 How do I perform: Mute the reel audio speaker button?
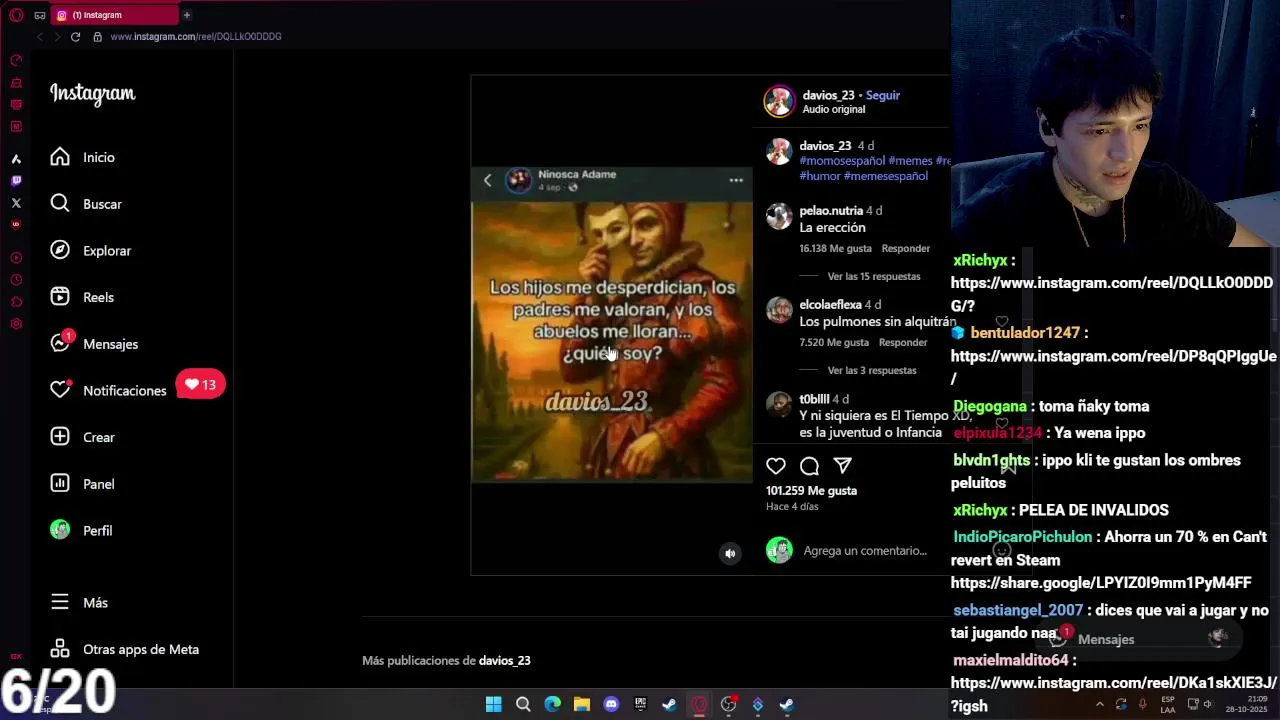click(730, 554)
